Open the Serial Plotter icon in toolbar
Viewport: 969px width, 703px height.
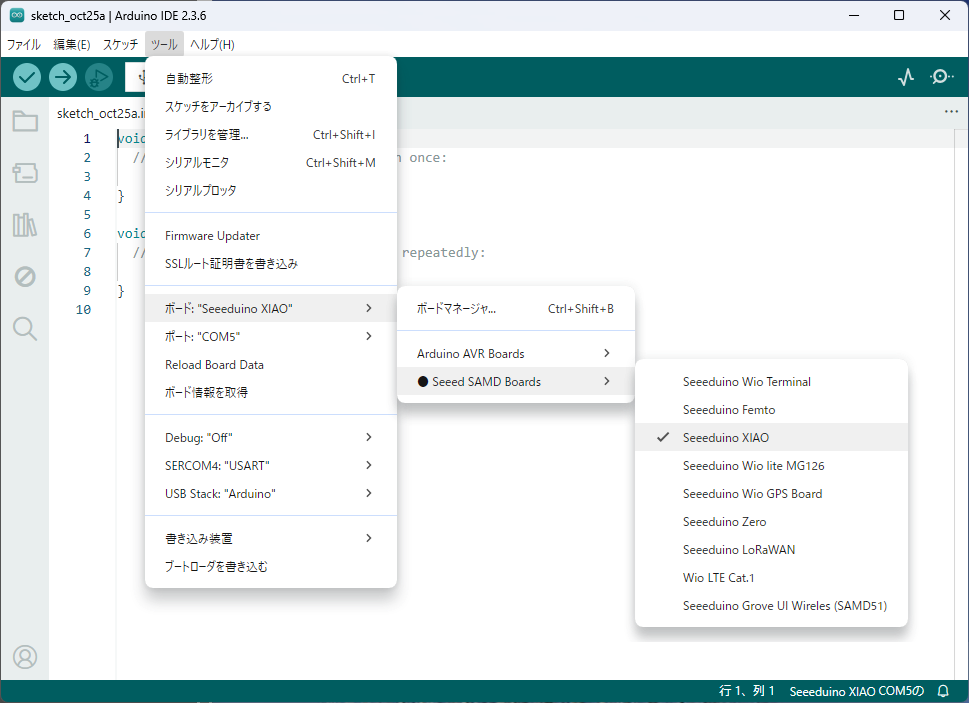pyautogui.click(x=906, y=77)
